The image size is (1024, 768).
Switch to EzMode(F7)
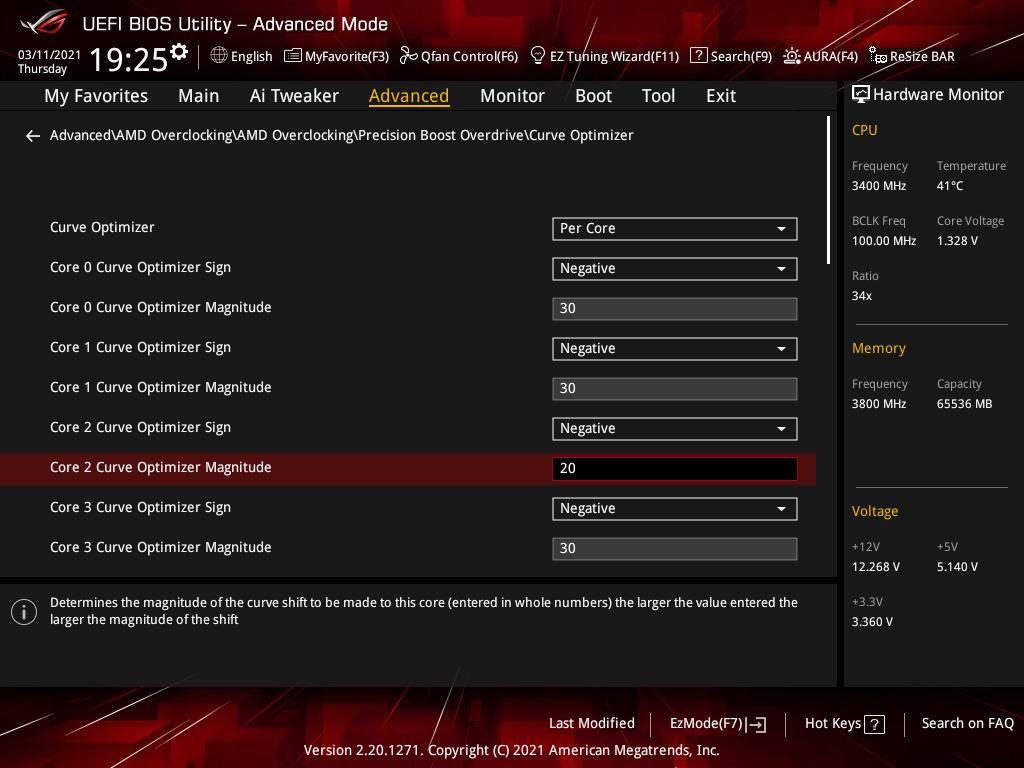pyautogui.click(x=718, y=724)
